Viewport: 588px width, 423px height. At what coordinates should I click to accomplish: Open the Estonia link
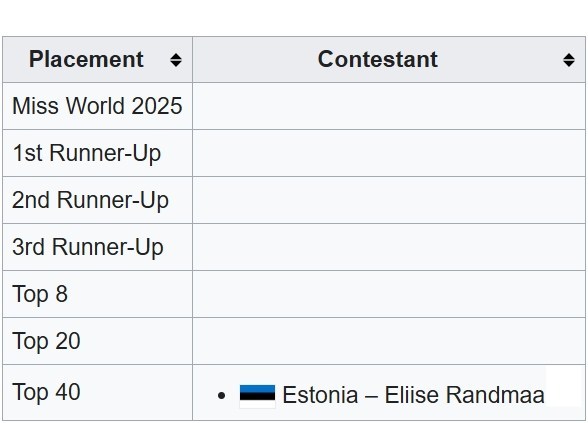click(x=320, y=395)
